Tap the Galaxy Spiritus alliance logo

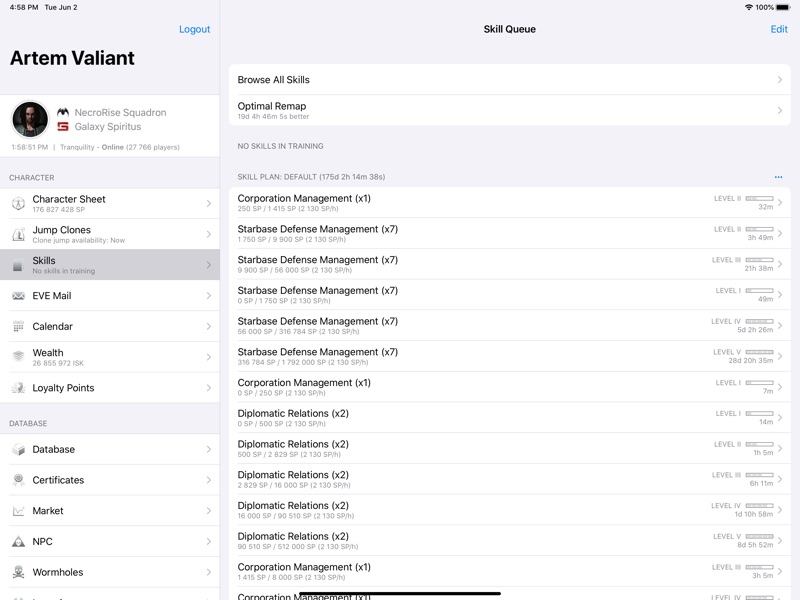pos(63,127)
